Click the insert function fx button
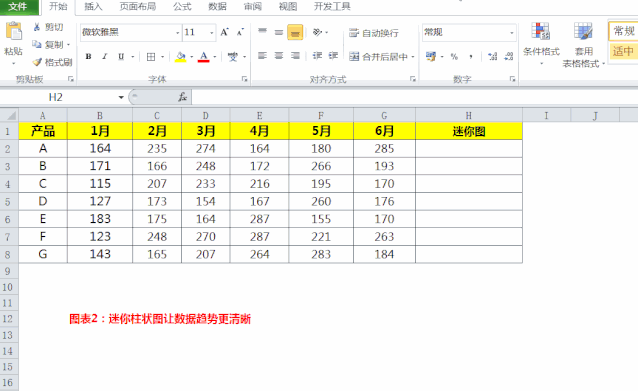 coord(182,97)
